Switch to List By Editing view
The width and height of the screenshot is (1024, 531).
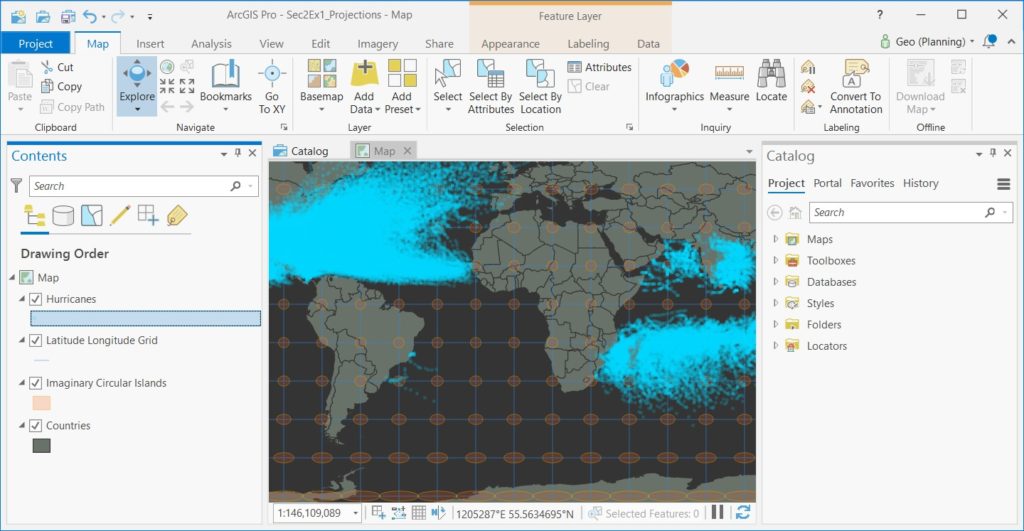point(120,216)
